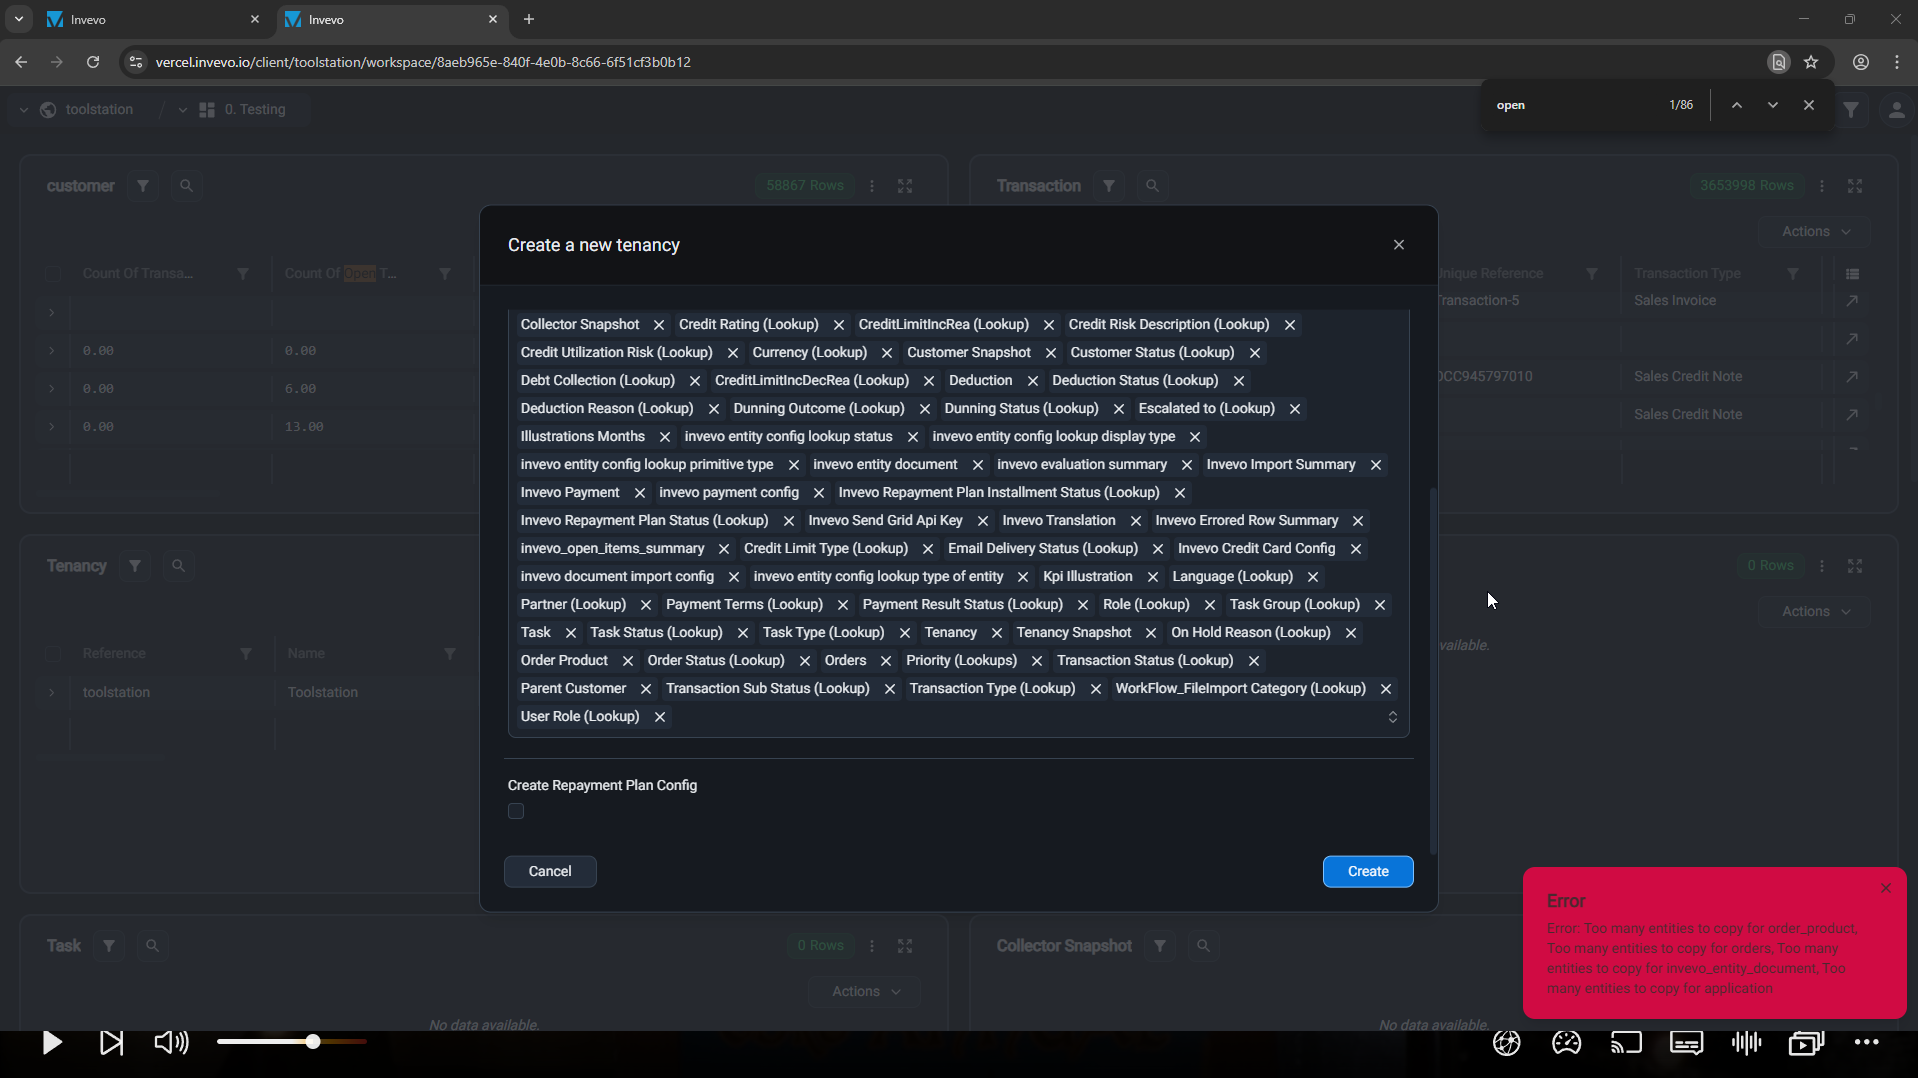This screenshot has height=1078, width=1918.
Task: Open the entity multi-select dropdown arrows
Action: pos(1392,717)
